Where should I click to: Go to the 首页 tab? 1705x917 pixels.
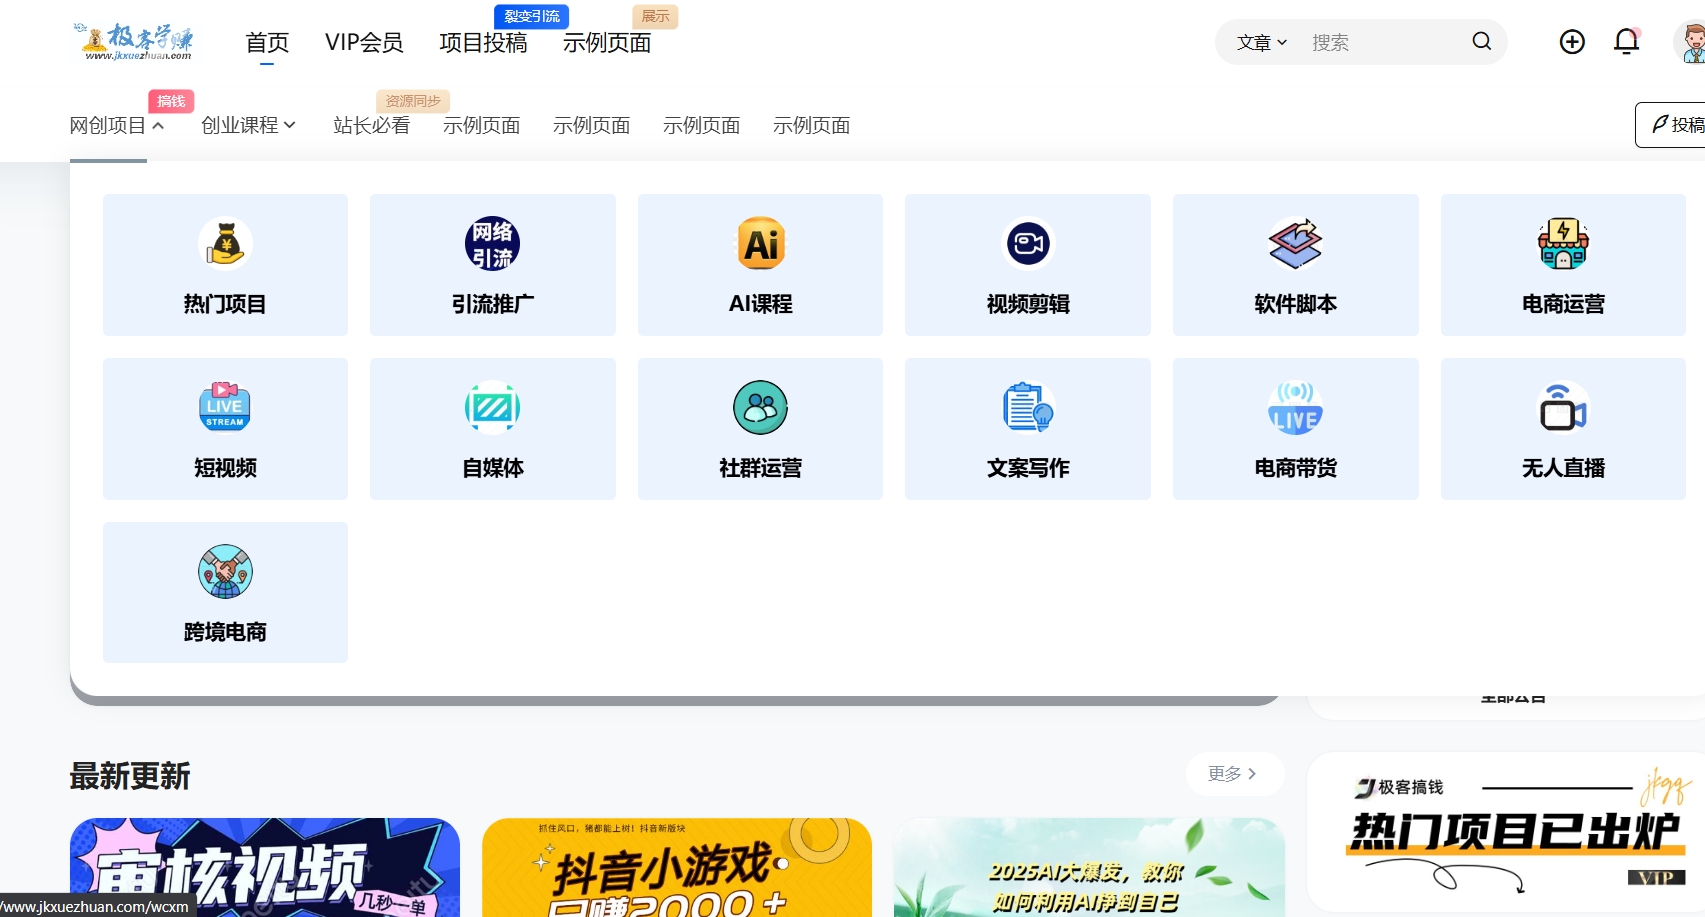coord(267,42)
